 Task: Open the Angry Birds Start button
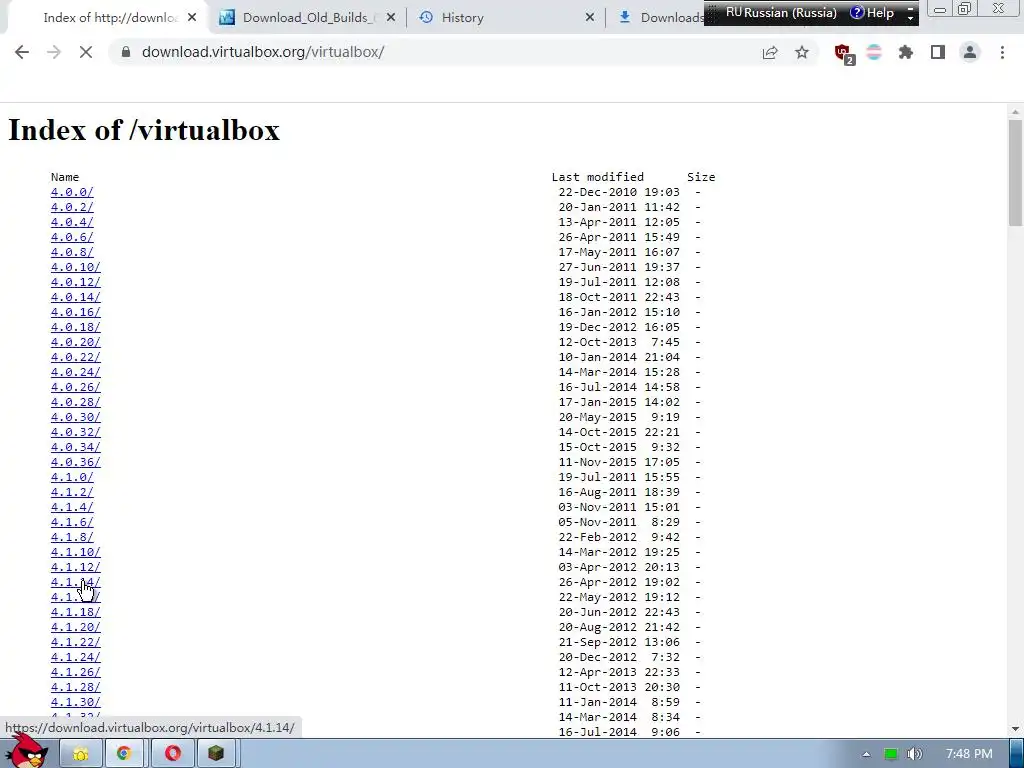click(x=27, y=752)
